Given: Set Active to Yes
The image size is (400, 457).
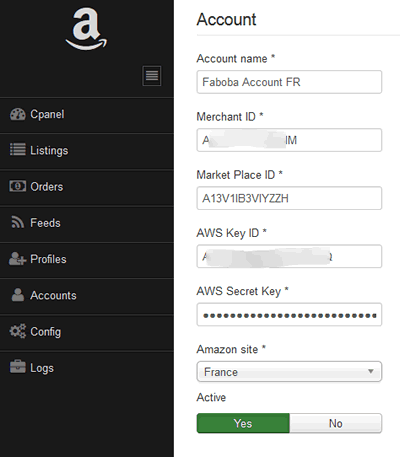Looking at the screenshot, I should (x=243, y=423).
